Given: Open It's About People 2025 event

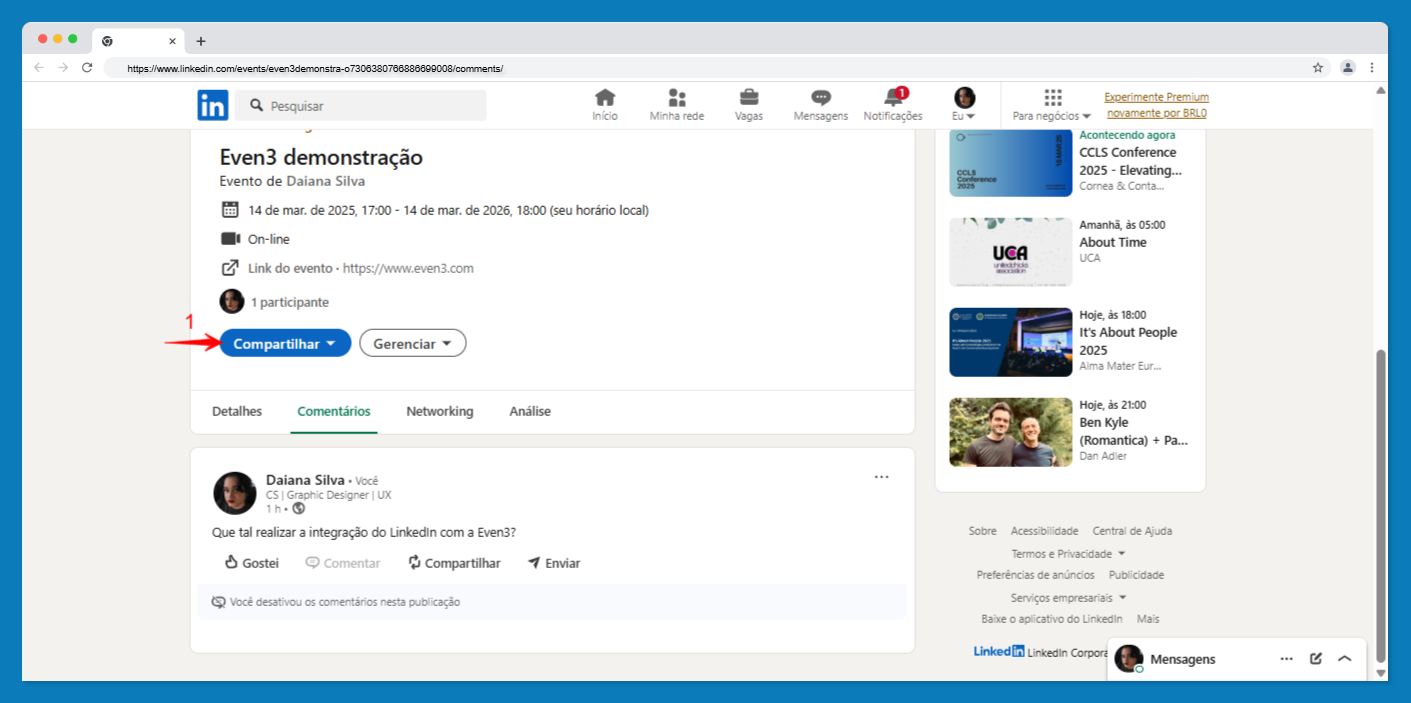Looking at the screenshot, I should click(x=1128, y=341).
